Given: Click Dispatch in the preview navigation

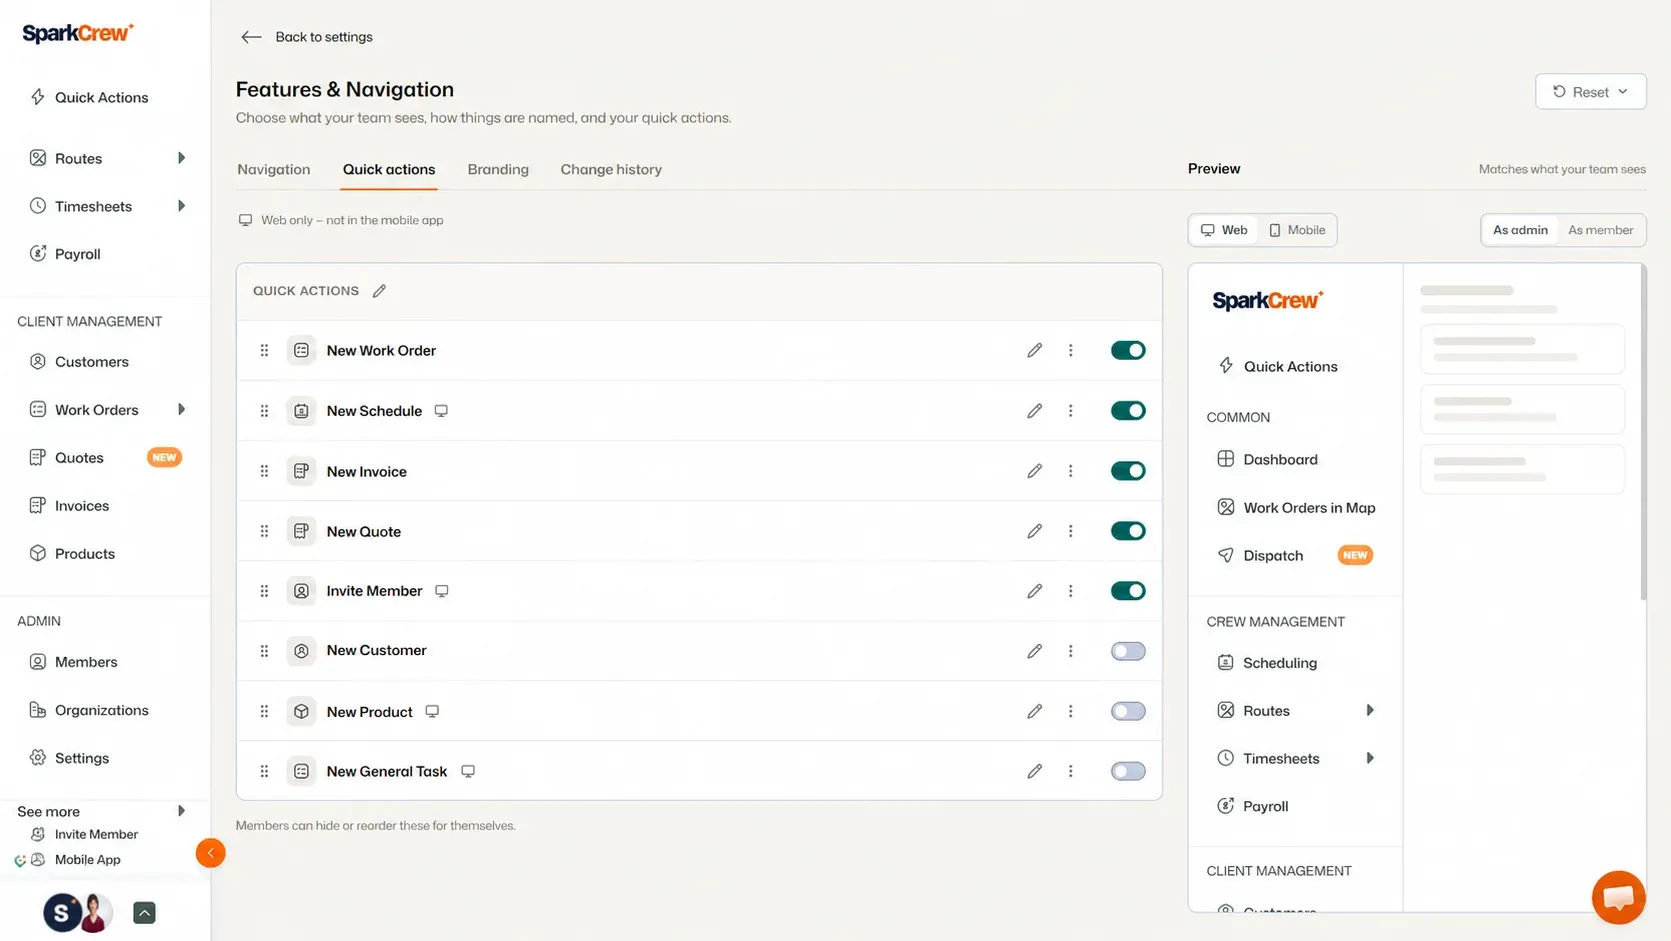Looking at the screenshot, I should coord(1273,555).
